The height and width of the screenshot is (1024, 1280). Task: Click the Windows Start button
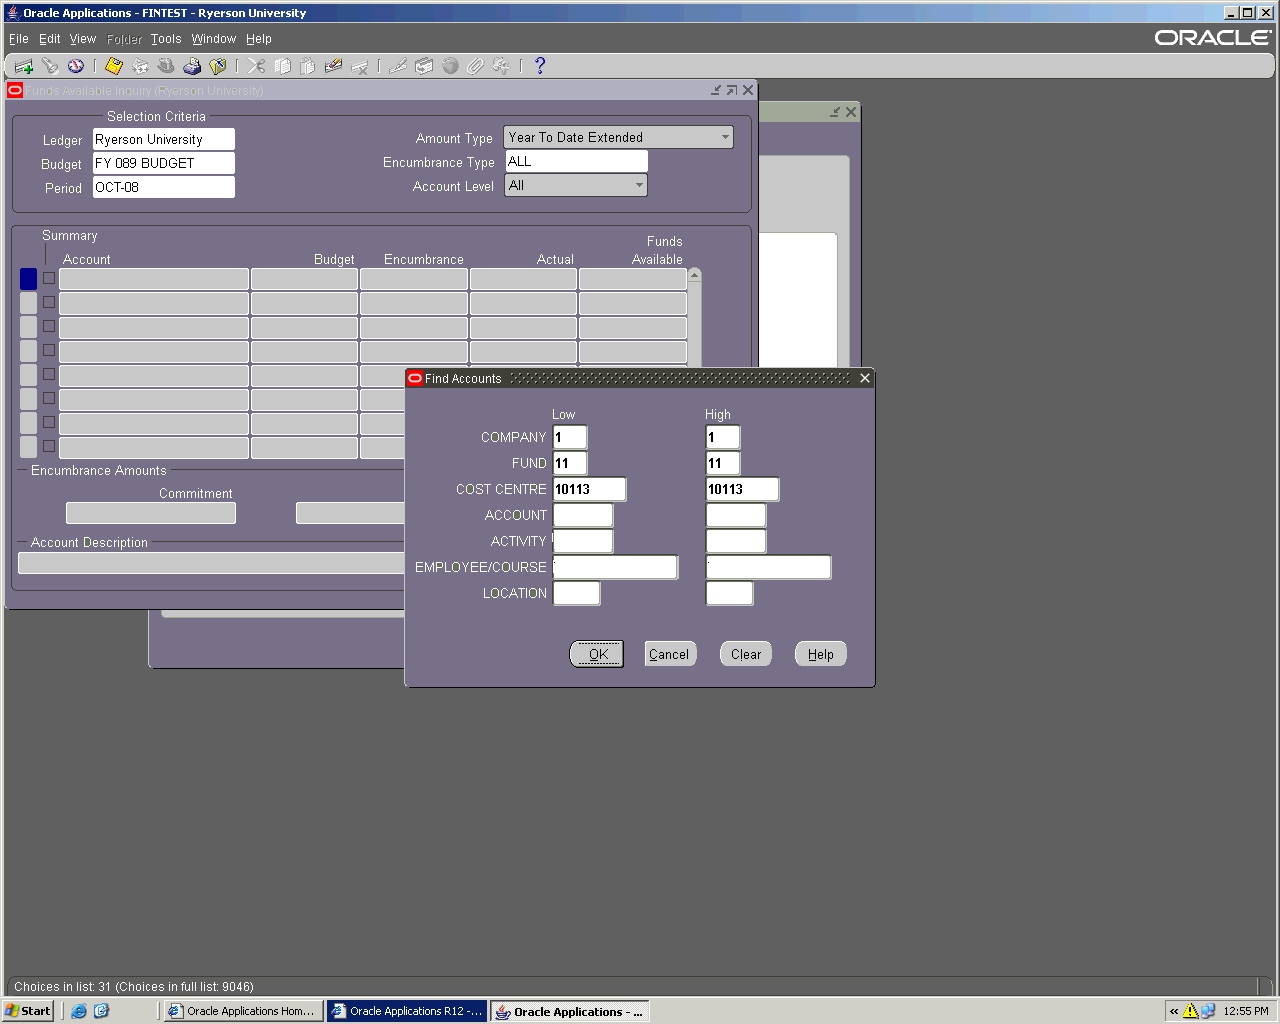pos(28,1011)
